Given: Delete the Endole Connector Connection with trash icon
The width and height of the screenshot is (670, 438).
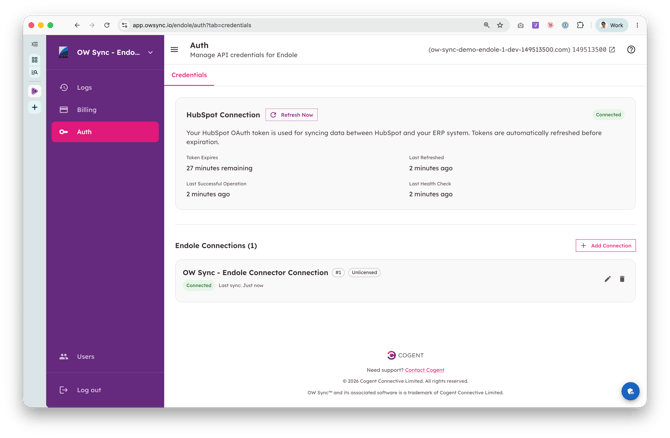Looking at the screenshot, I should click(x=622, y=279).
